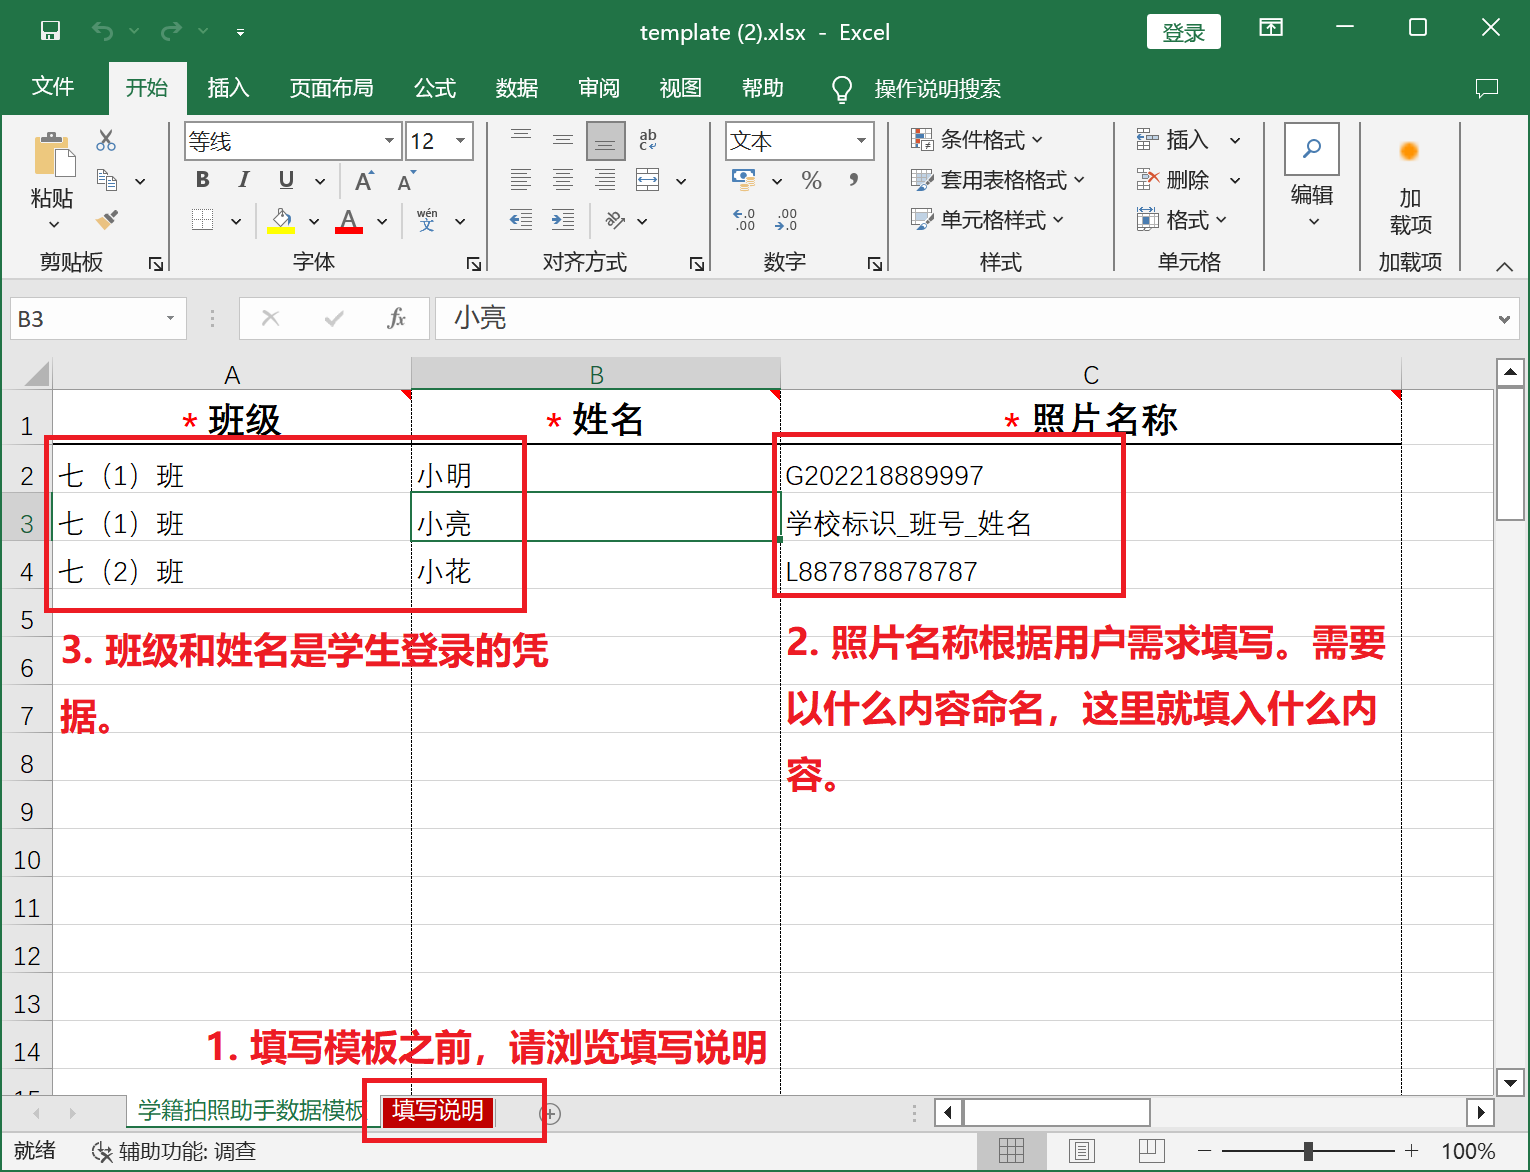The height and width of the screenshot is (1172, 1530).
Task: Click the 登录 sign-in button
Action: click(1183, 32)
